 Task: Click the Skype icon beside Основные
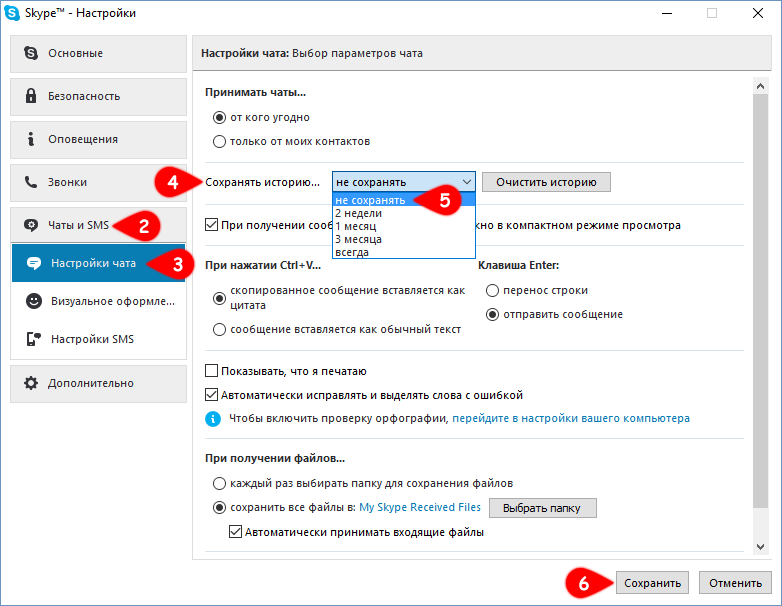31,53
